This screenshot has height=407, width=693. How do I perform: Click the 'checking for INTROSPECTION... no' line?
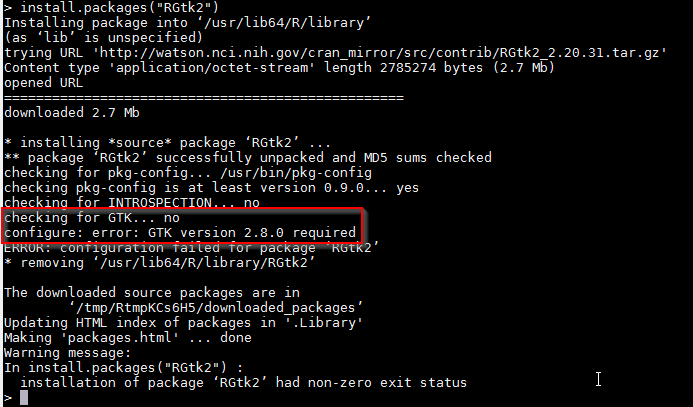click(x=132, y=202)
